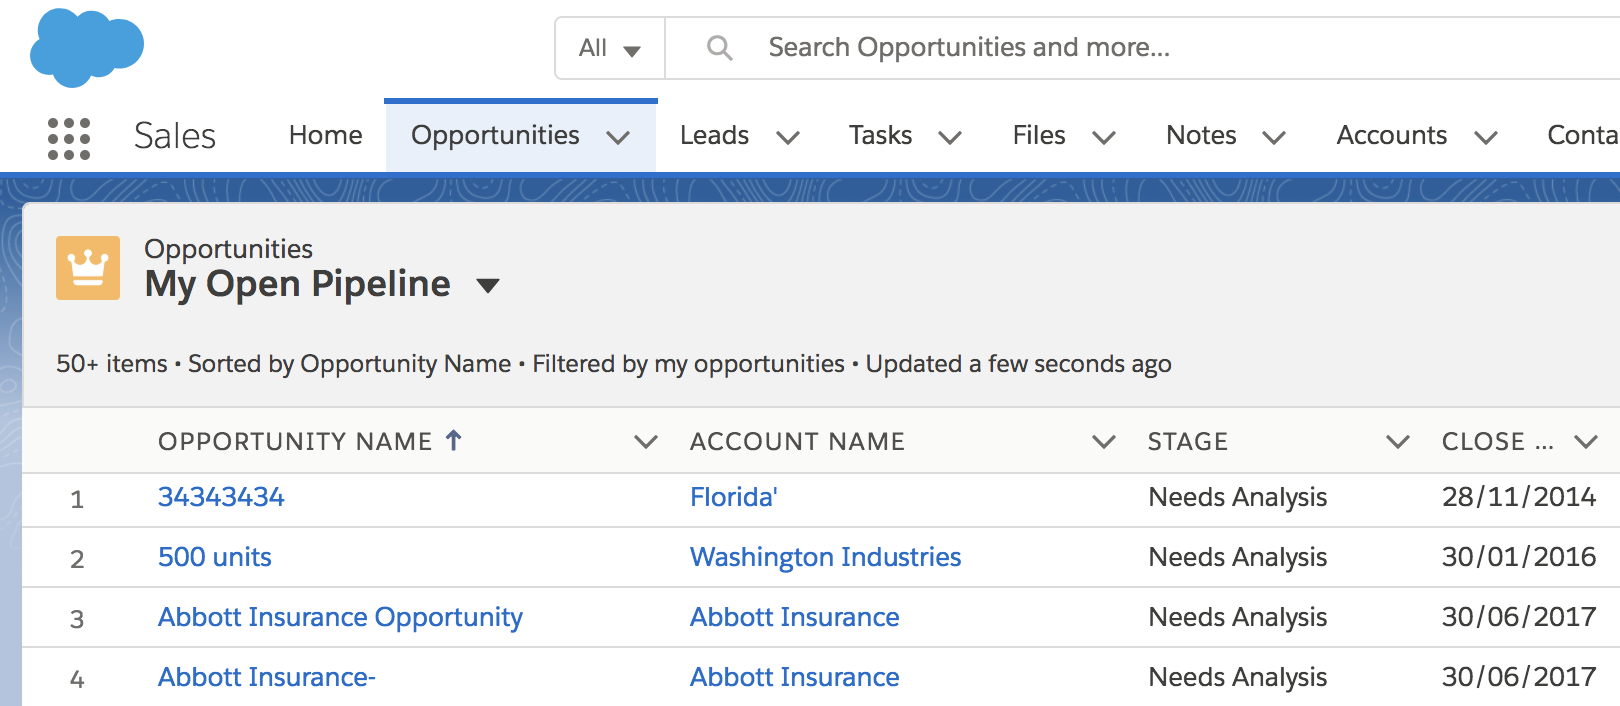Open the Washington Industries account link
Screen dimensions: 1620x706
825,557
